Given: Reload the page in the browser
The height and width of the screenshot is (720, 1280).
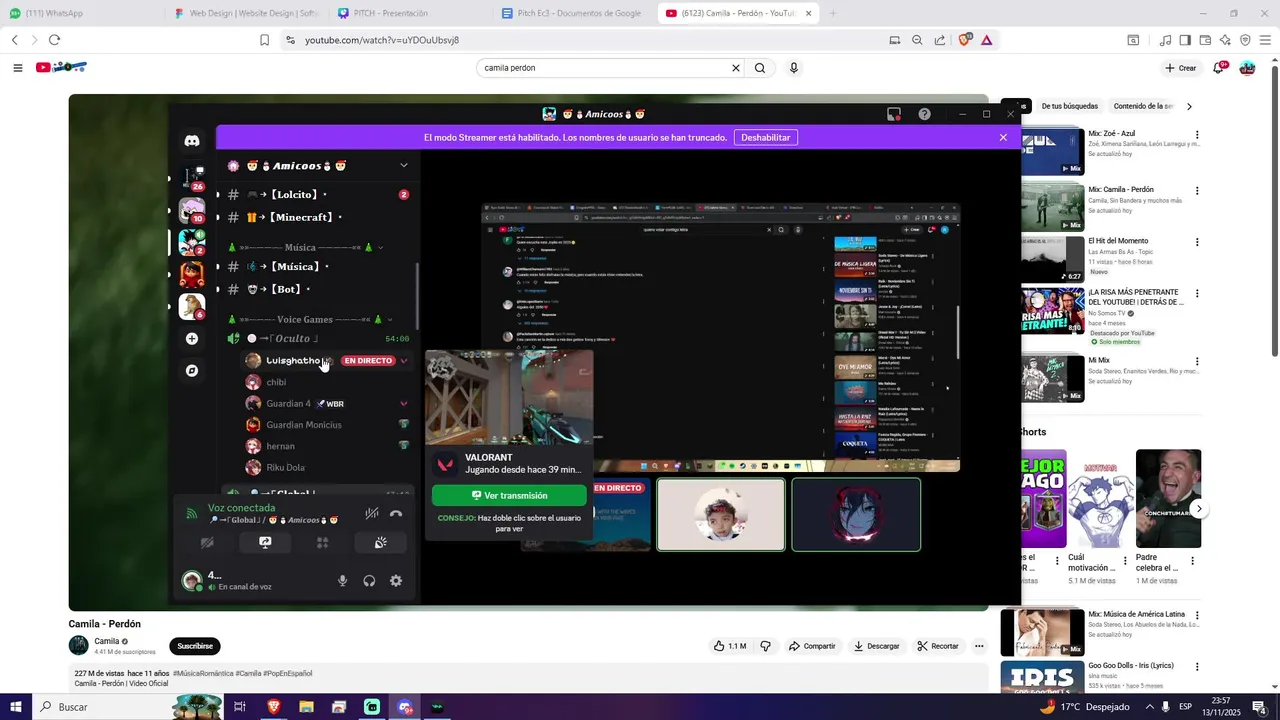Looking at the screenshot, I should pos(54,40).
